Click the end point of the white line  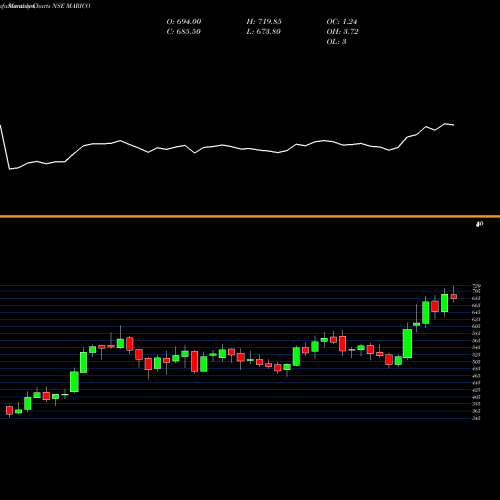(x=454, y=125)
